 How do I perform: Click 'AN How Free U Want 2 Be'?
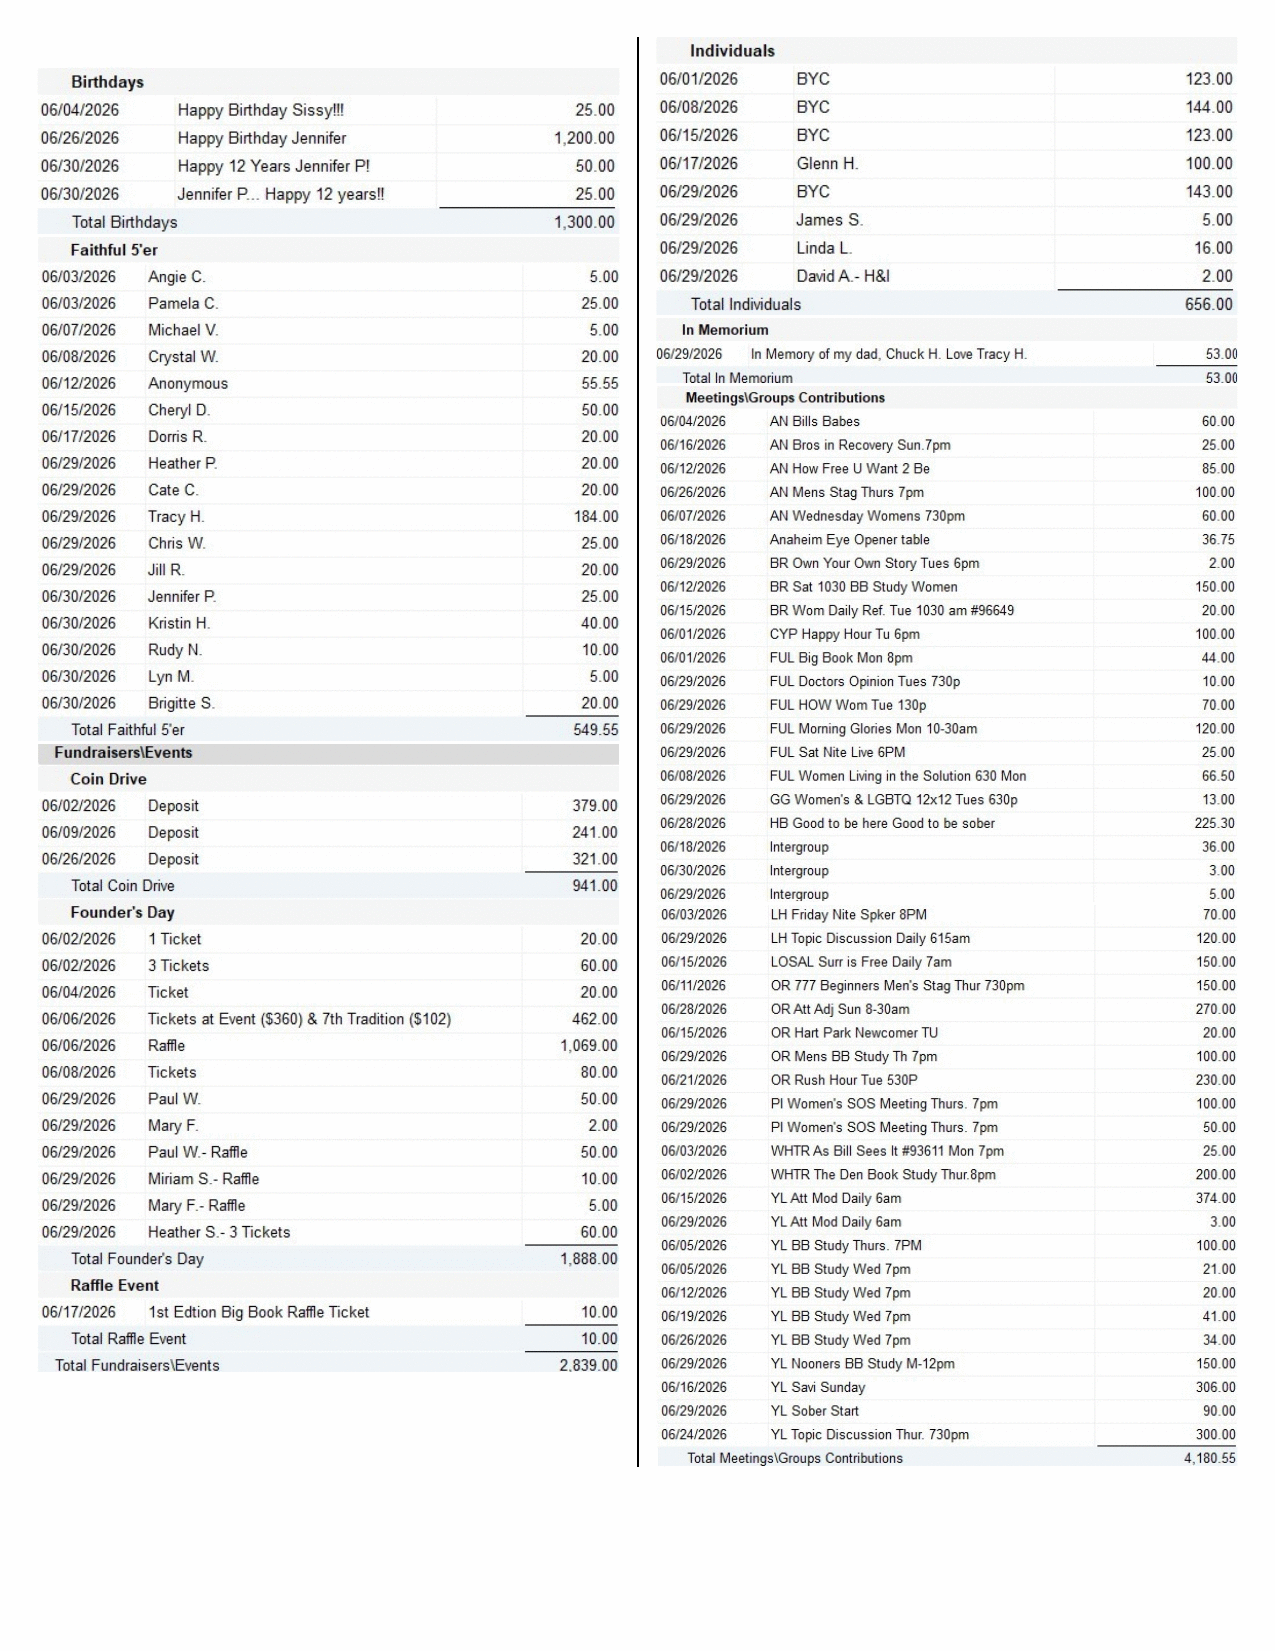click(850, 469)
